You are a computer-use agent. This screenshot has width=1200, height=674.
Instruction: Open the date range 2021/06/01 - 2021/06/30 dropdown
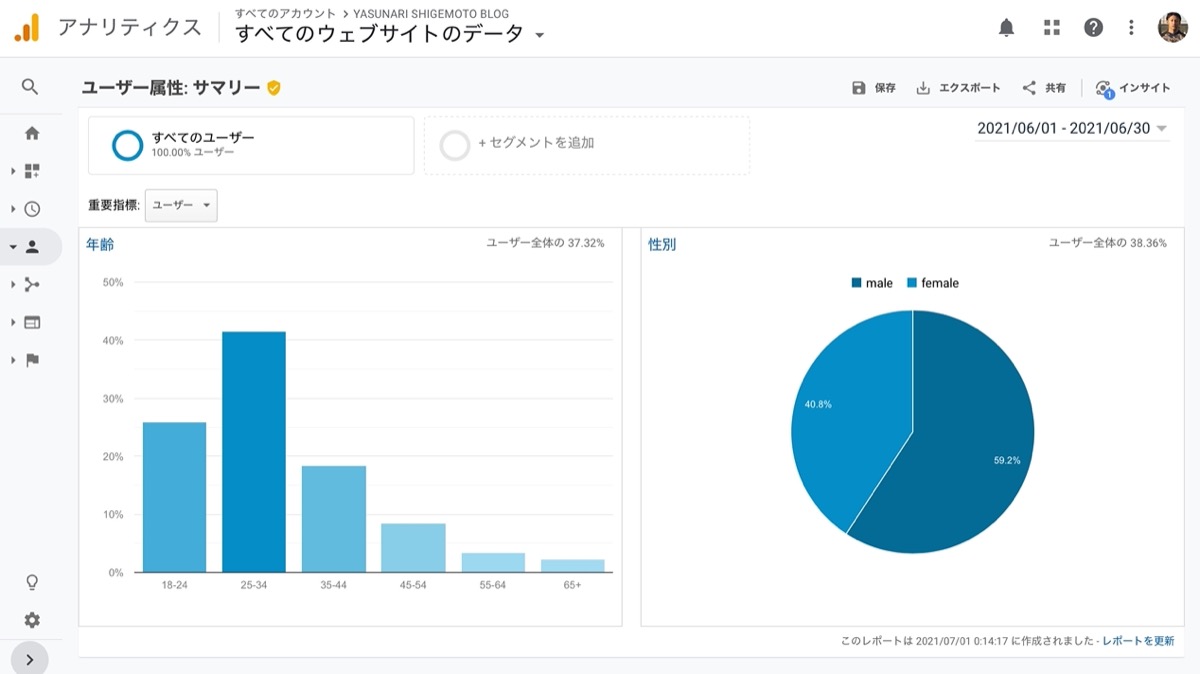(x=1072, y=129)
